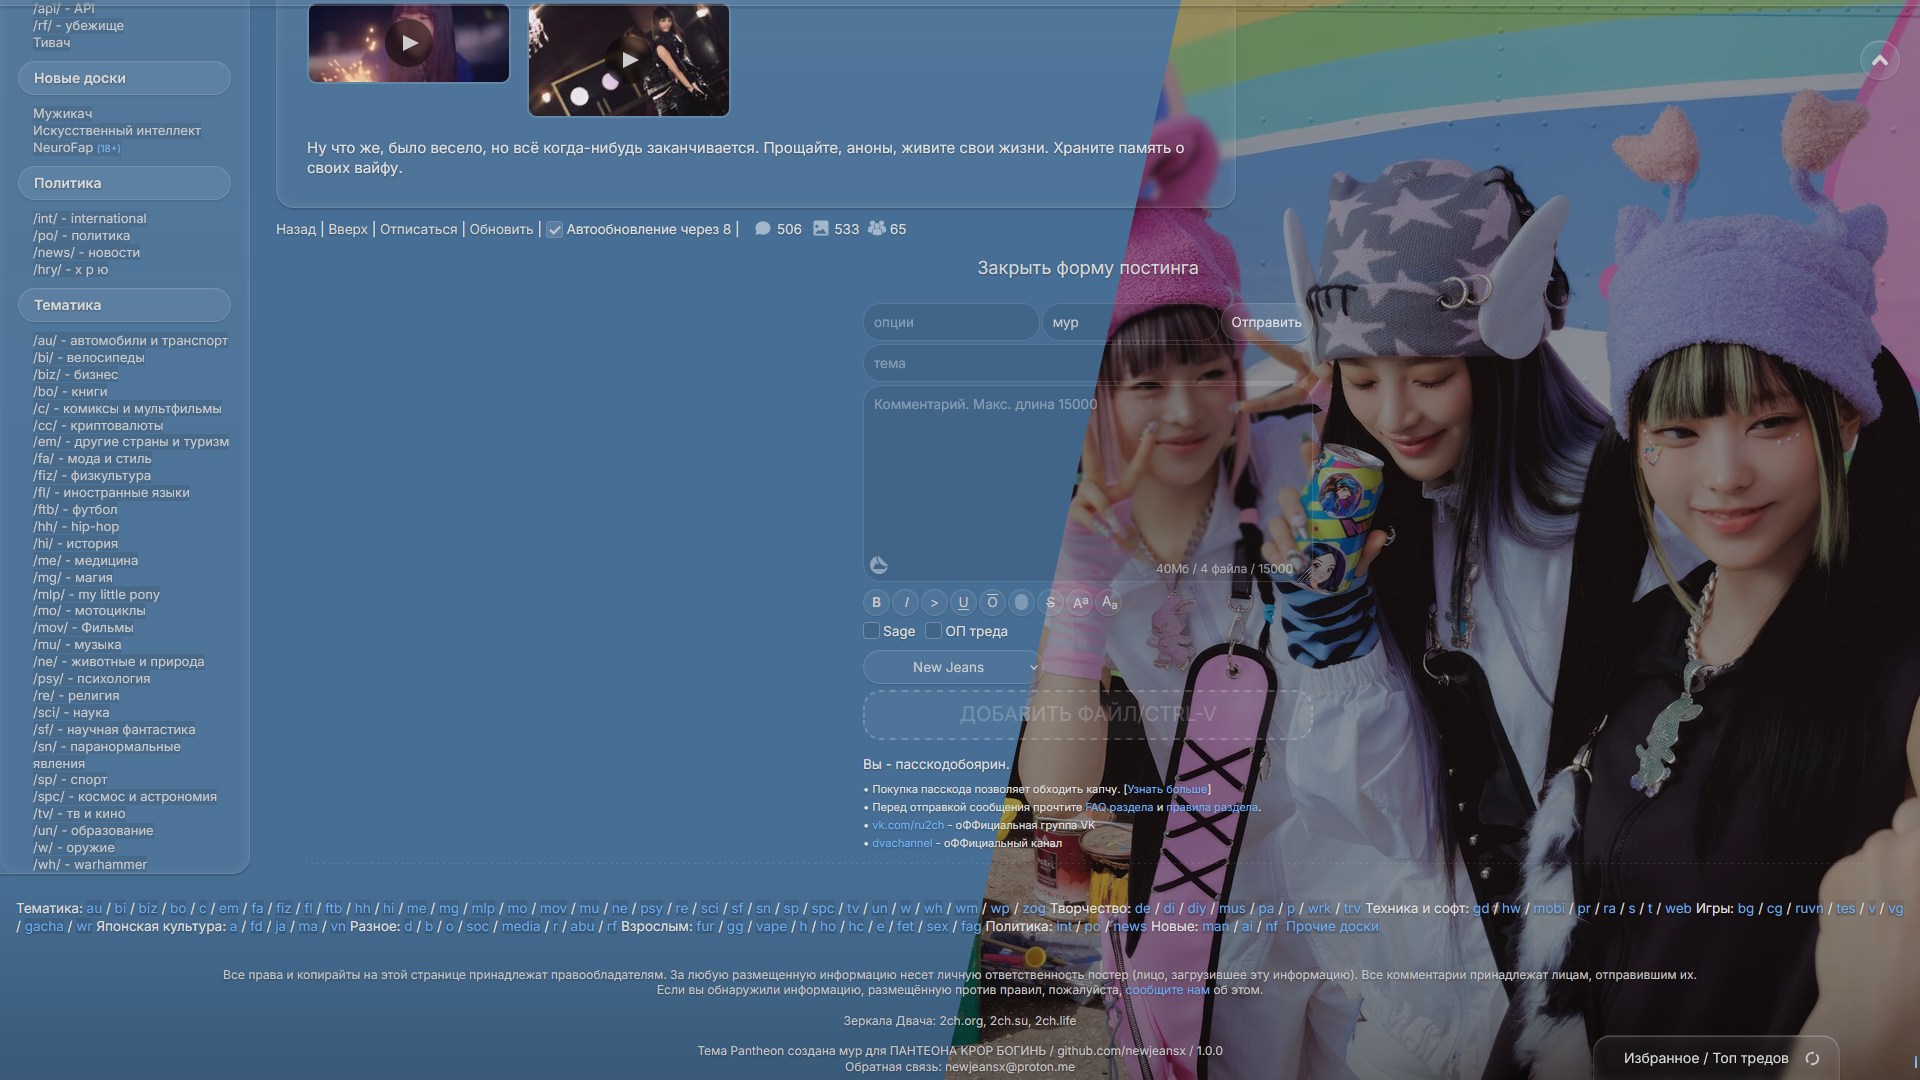
Task: Disable the Автообновление auto-update checkbox
Action: point(554,230)
